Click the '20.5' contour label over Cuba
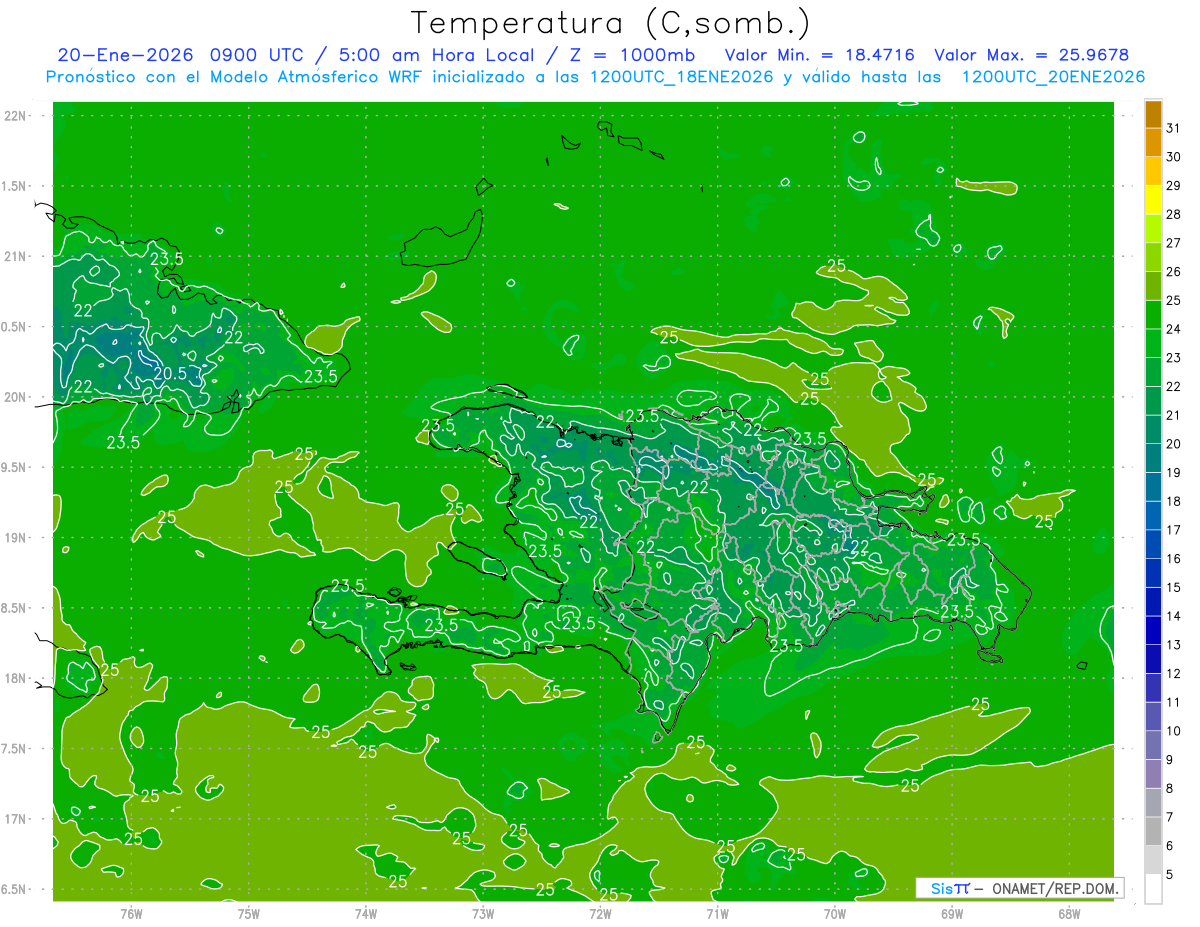 click(170, 373)
